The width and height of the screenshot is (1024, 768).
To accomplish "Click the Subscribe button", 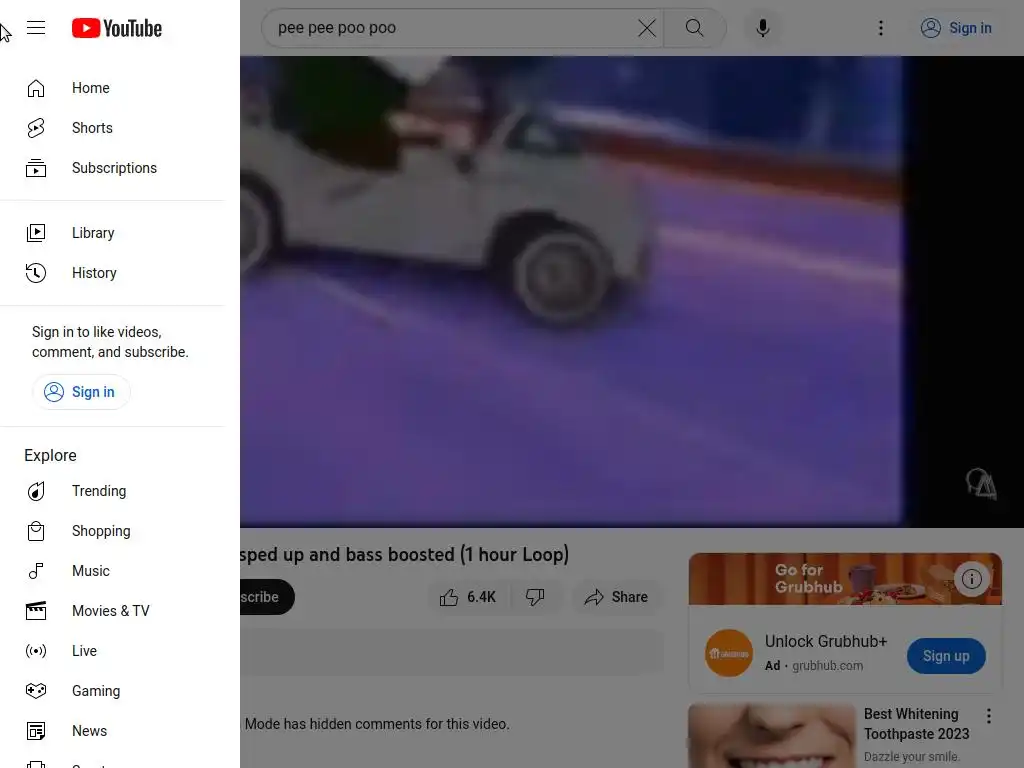I will [x=266, y=597].
